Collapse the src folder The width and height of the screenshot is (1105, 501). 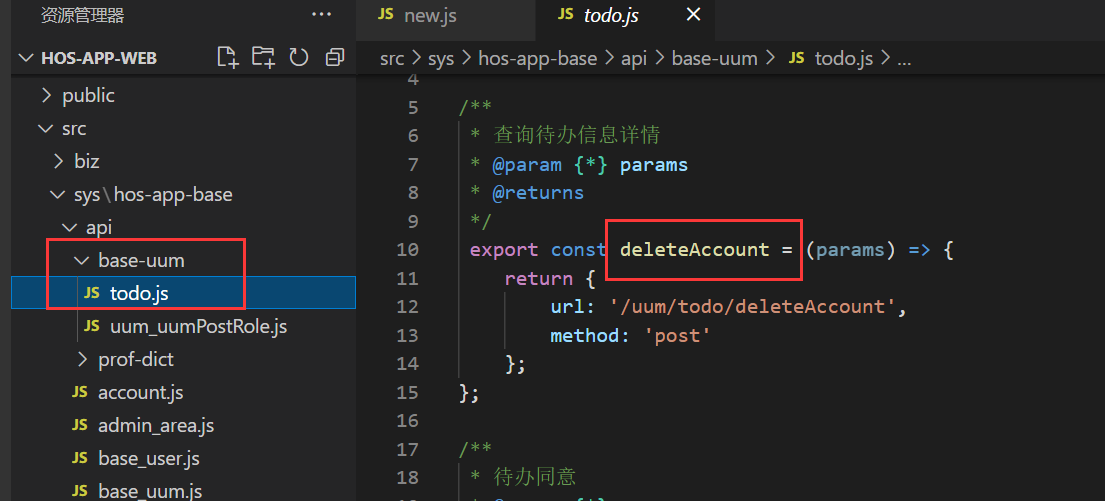click(74, 129)
